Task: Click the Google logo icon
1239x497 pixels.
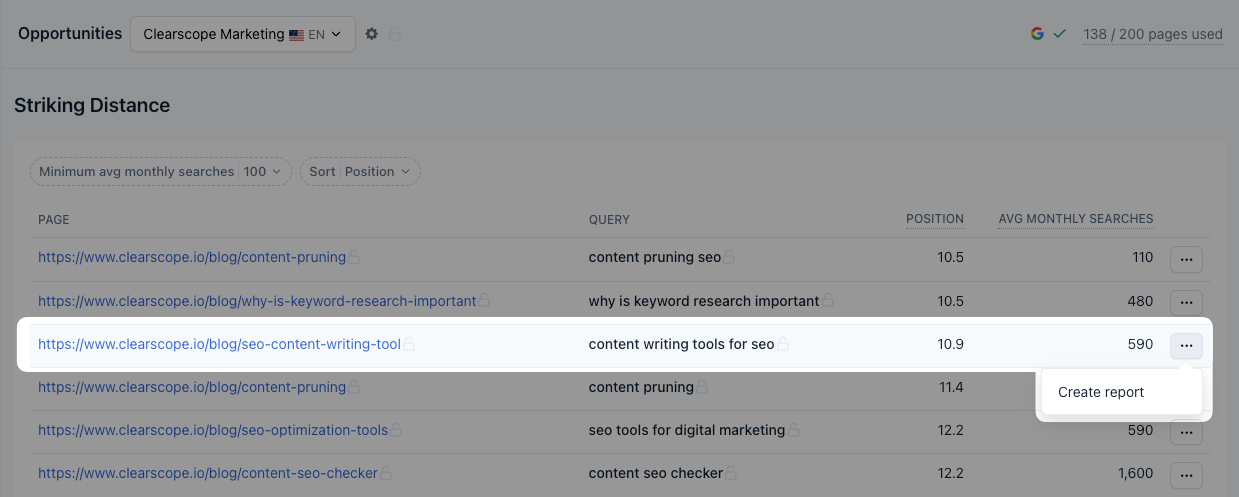Action: [1037, 34]
